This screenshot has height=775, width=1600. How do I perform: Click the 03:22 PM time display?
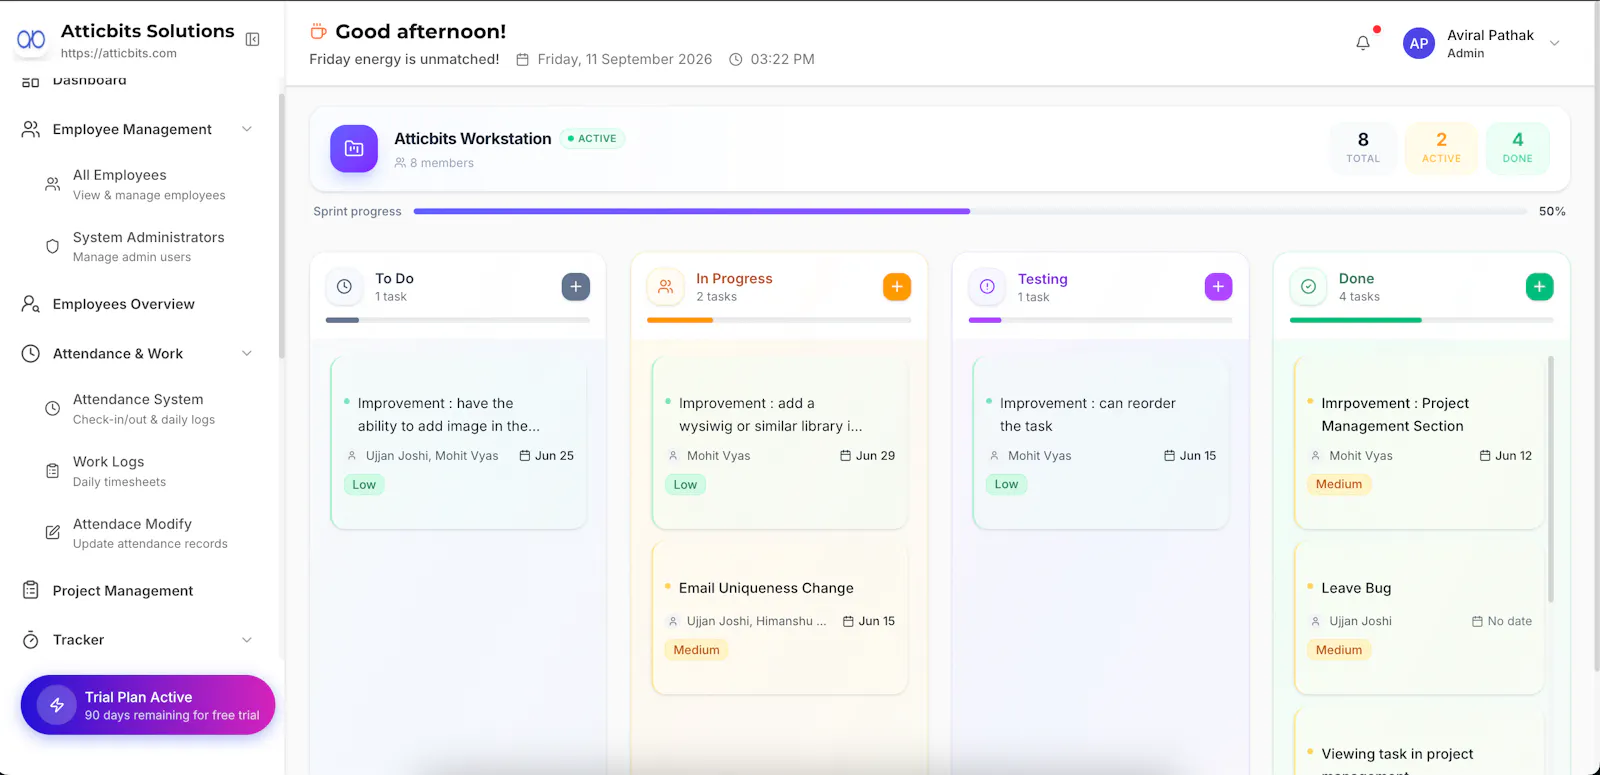[772, 59]
